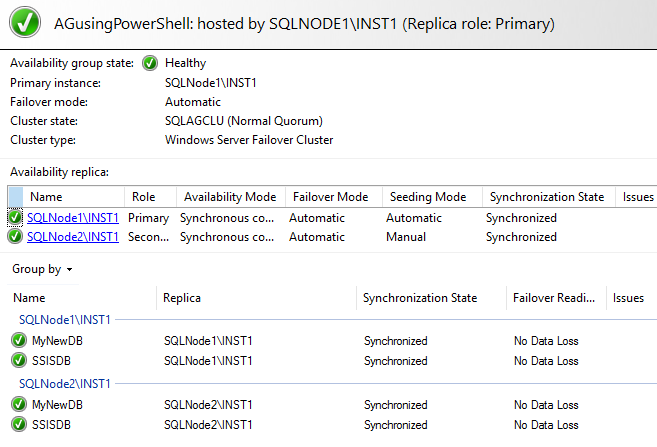
Task: Sort by Availability Mode column header
Action: 230,197
